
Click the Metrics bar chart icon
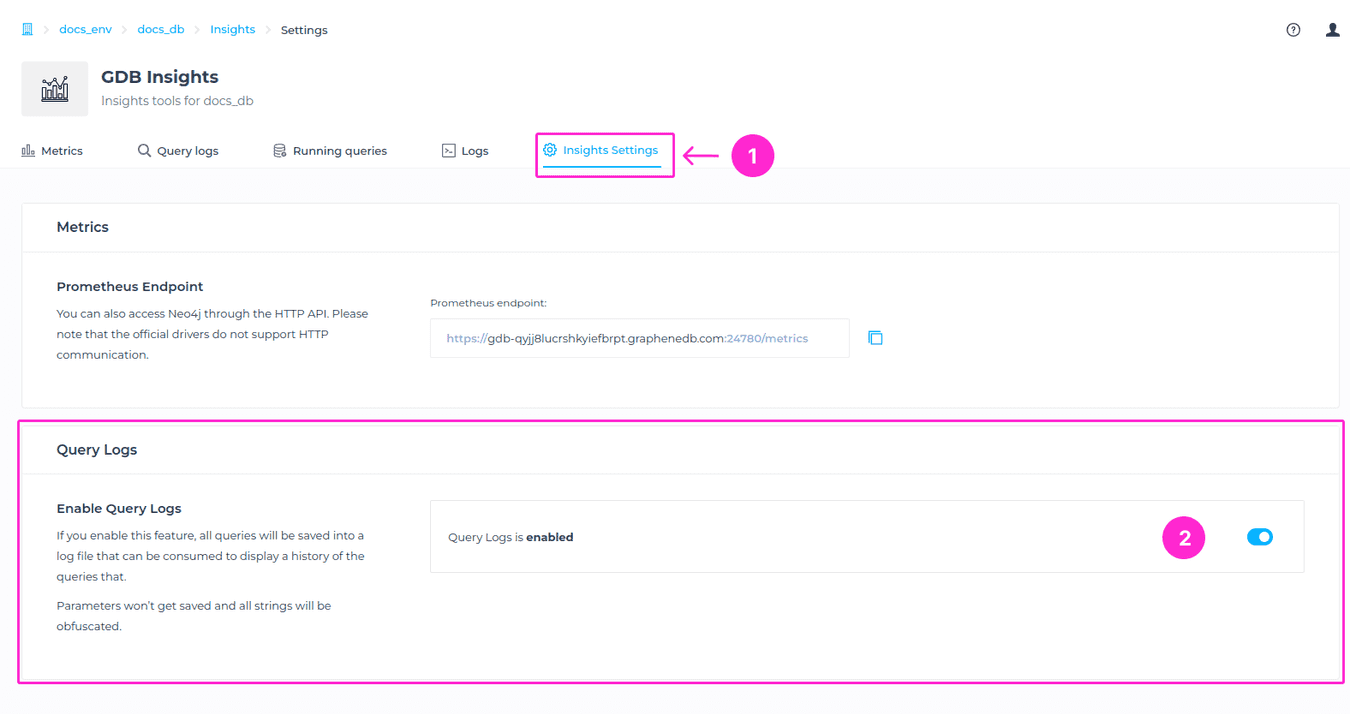coord(28,151)
